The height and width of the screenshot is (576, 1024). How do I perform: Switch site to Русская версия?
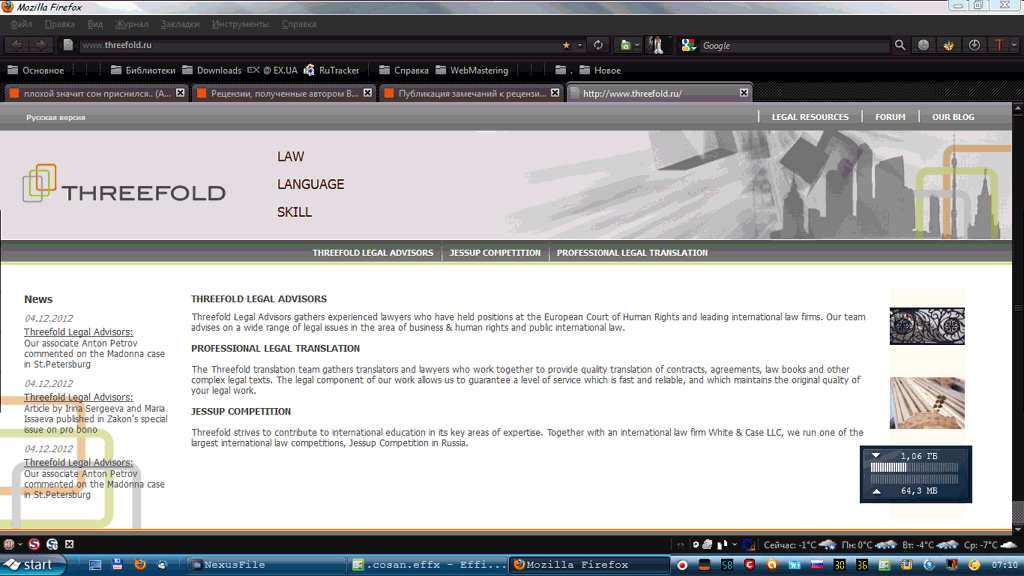[x=56, y=118]
